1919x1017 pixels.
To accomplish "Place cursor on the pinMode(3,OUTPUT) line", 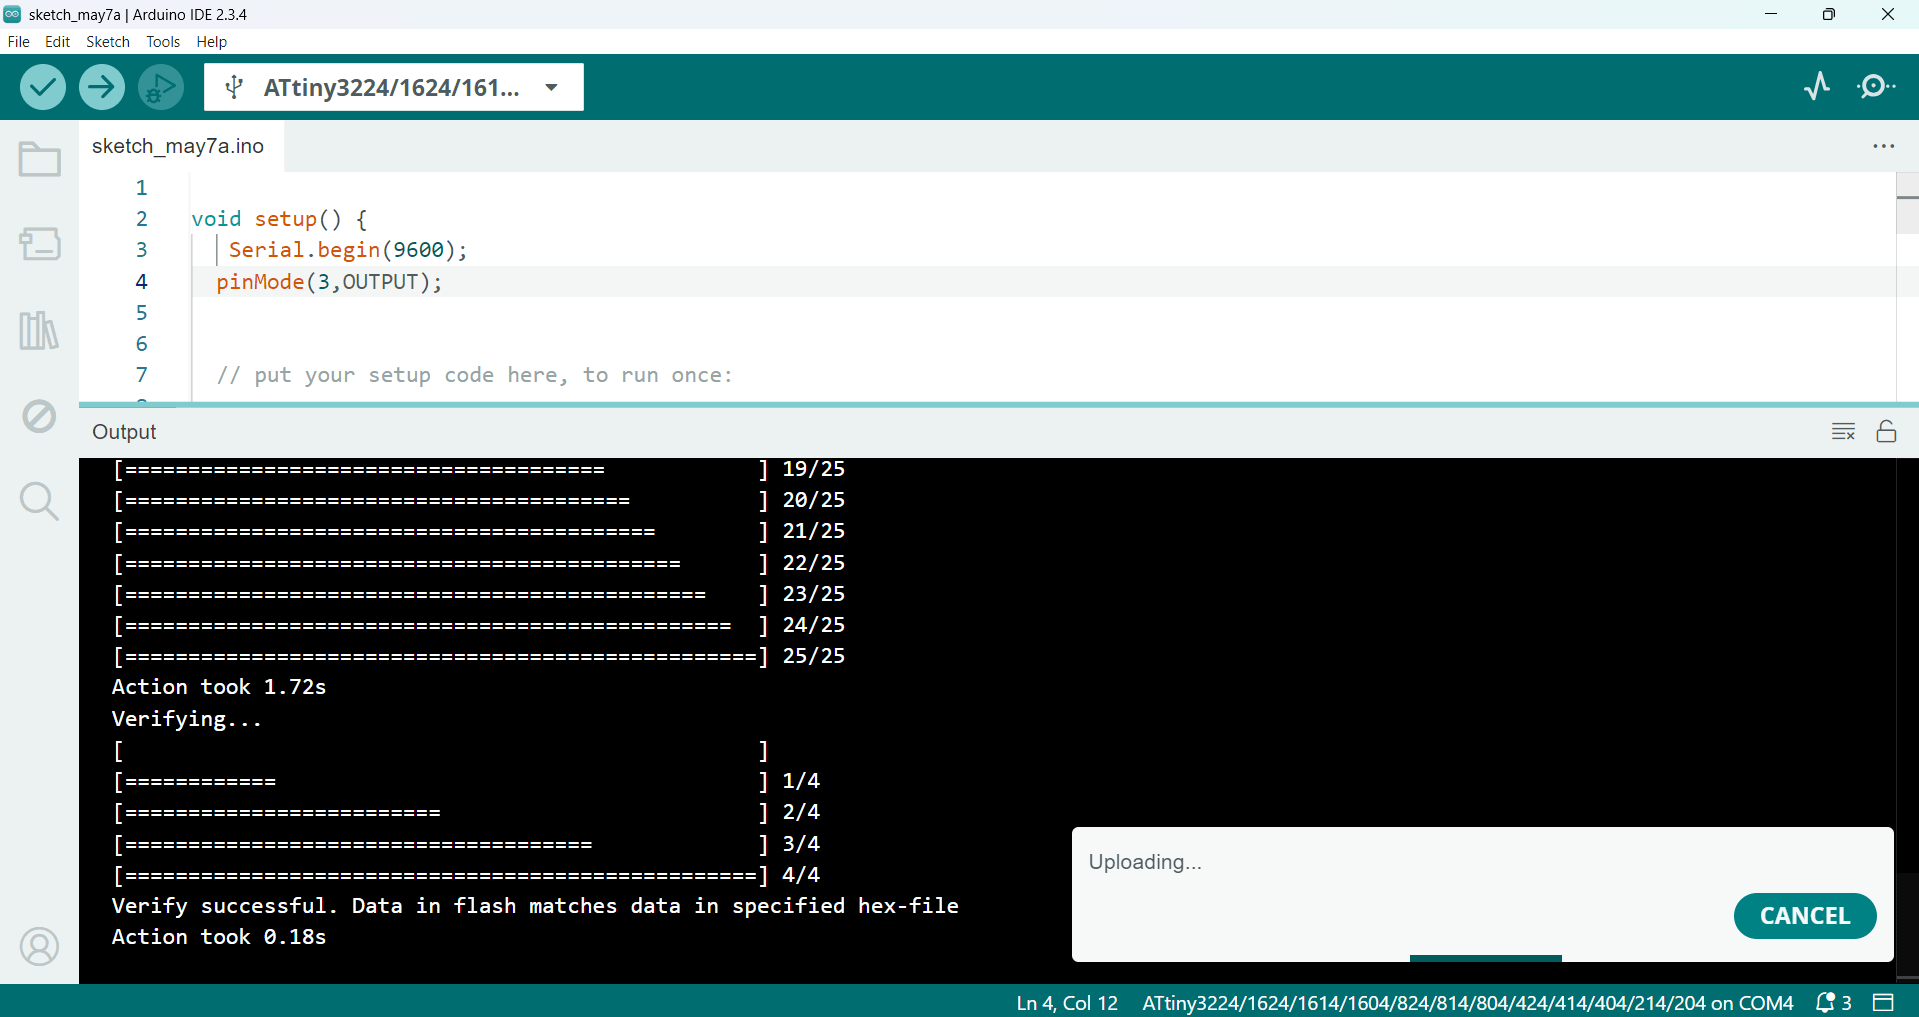I will [329, 282].
